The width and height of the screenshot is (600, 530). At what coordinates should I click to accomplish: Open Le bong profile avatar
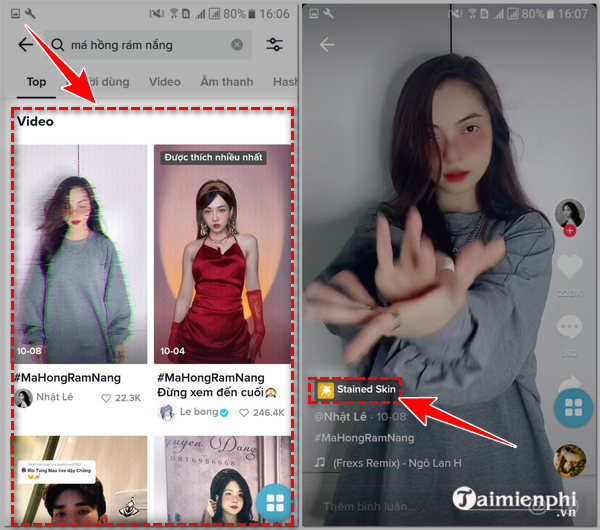(167, 413)
